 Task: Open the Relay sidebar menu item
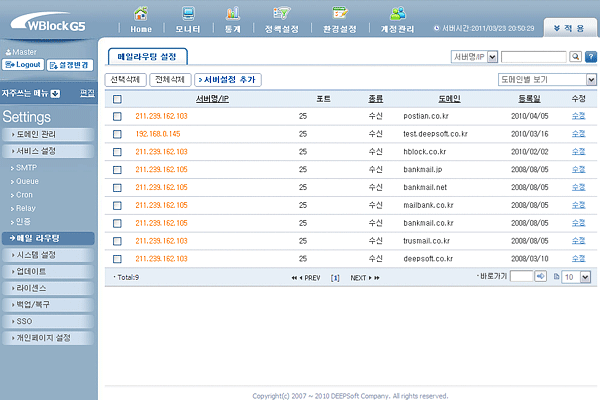pos(26,208)
